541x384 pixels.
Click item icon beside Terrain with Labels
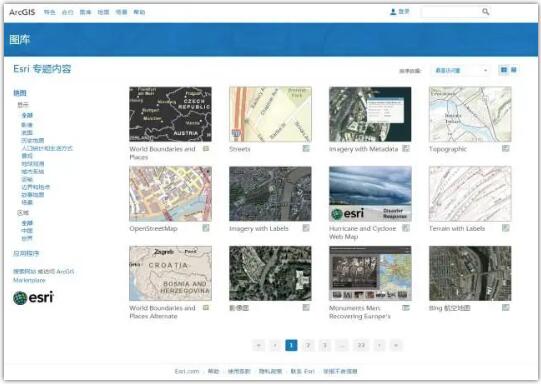(505, 228)
